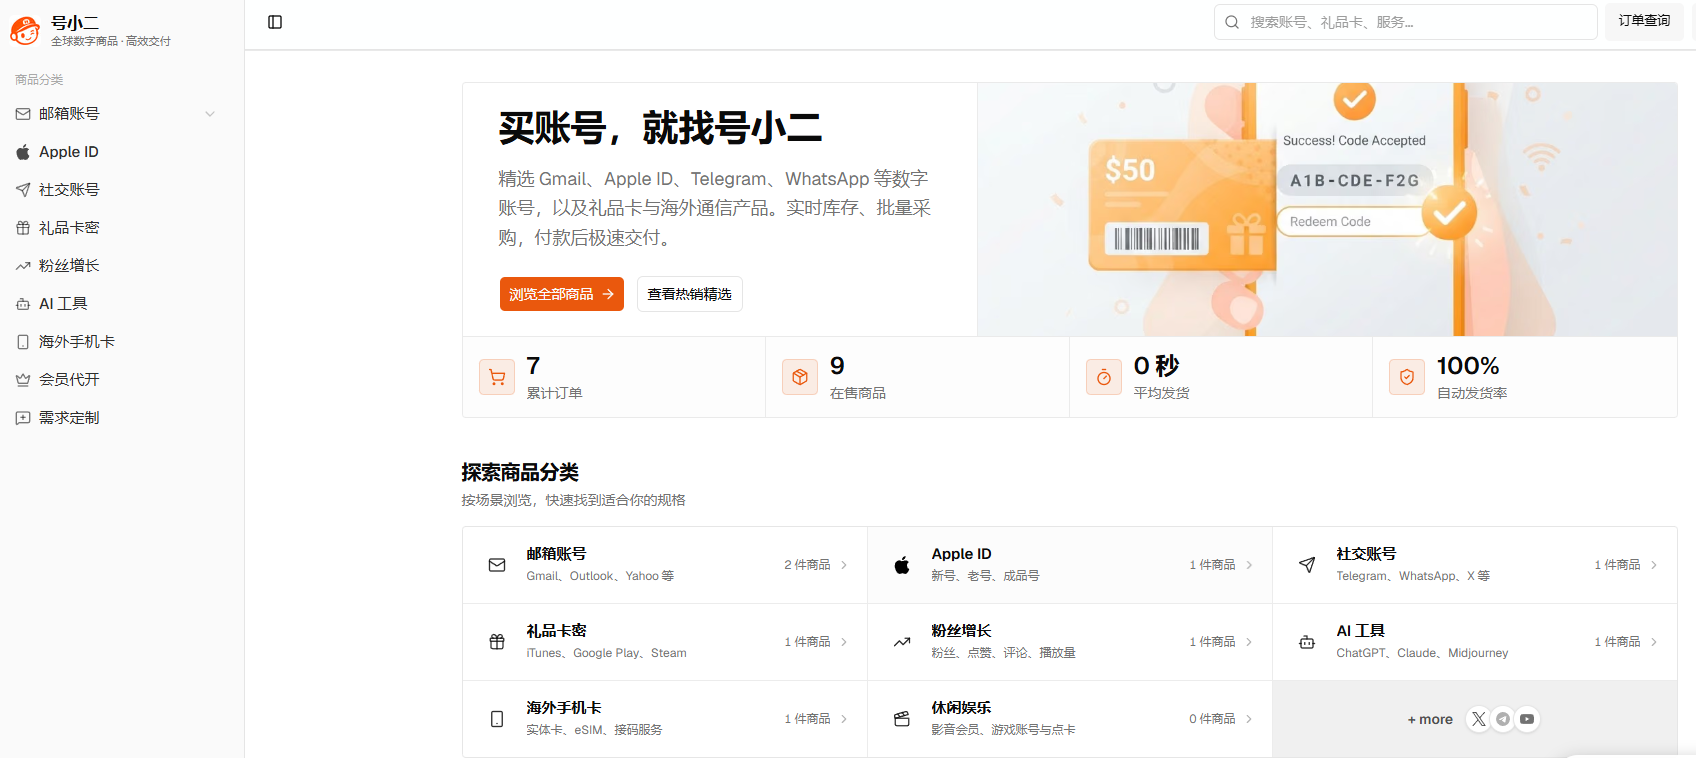Open the 礼品卡密 category card arrow
1696x758 pixels.
click(844, 642)
